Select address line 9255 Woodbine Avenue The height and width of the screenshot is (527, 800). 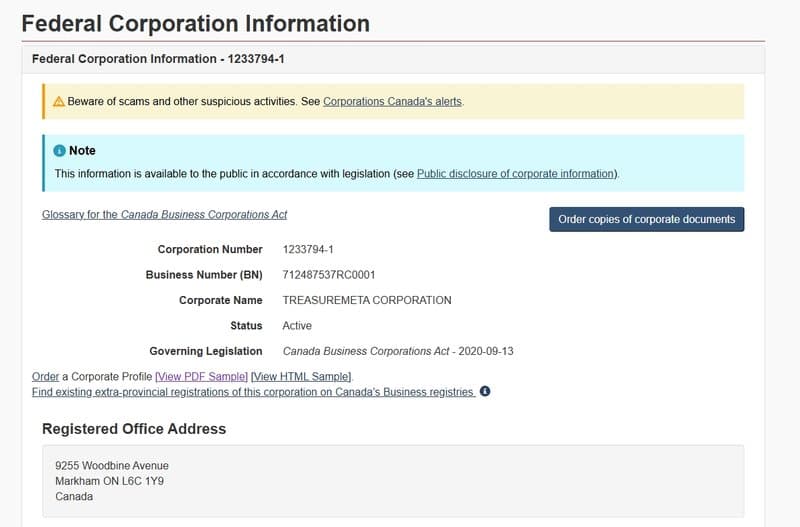[x=112, y=466]
